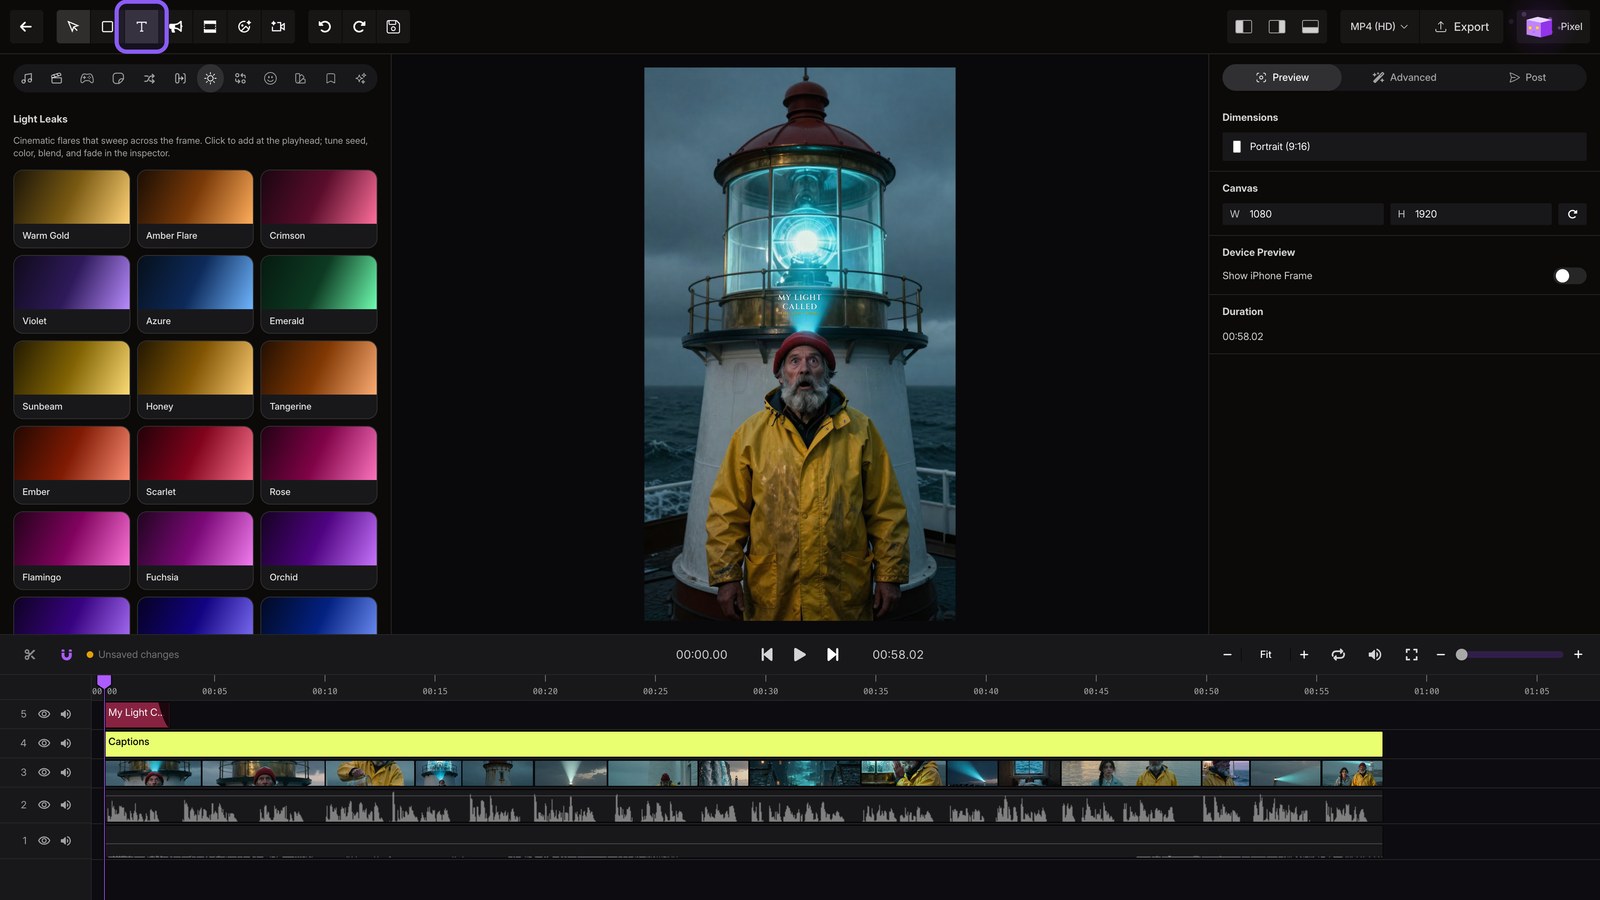1600x900 pixels.
Task: Open the MP4 (HD) format dropdown
Action: coord(1378,27)
